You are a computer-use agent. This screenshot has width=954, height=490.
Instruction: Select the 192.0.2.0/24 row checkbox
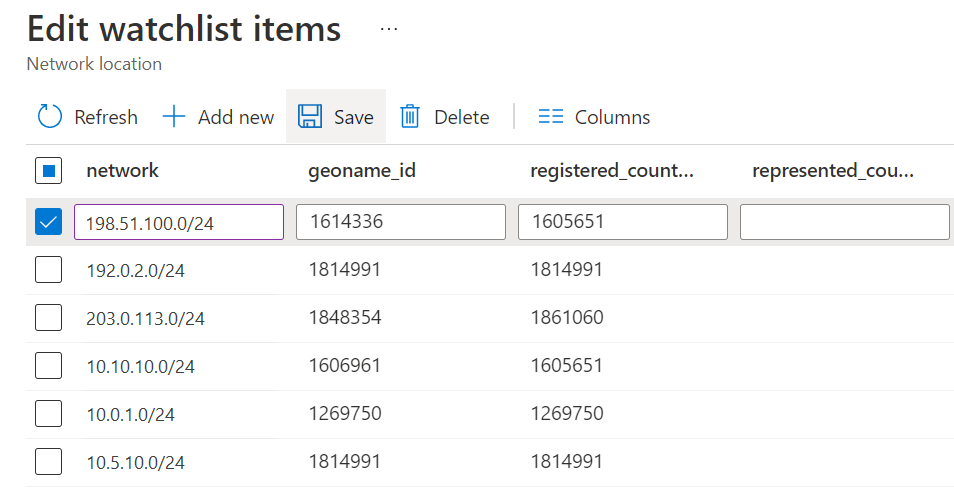point(48,270)
